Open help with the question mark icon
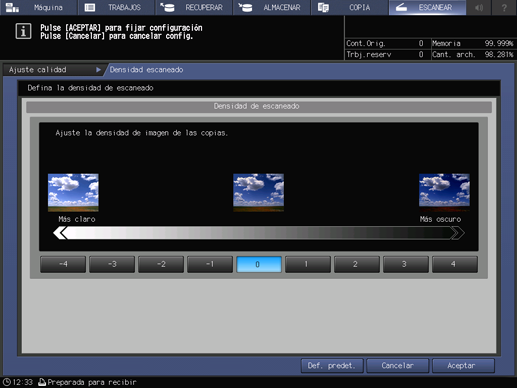The width and height of the screenshot is (517, 388). point(504,7)
